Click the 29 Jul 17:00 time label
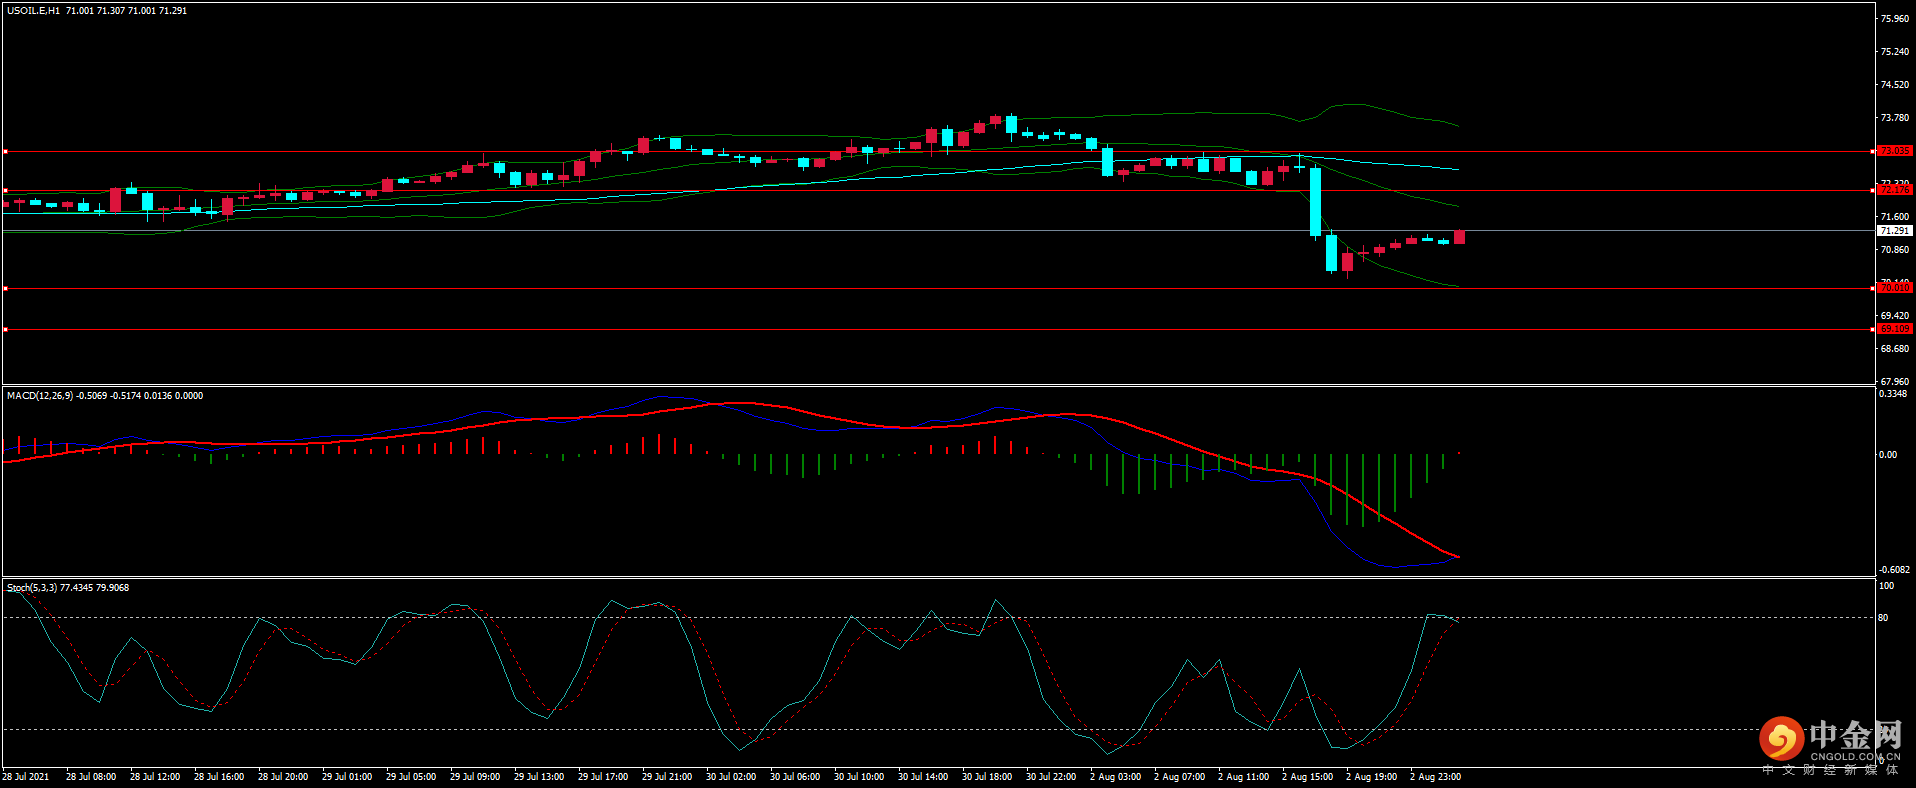This screenshot has height=788, width=1916. [603, 777]
